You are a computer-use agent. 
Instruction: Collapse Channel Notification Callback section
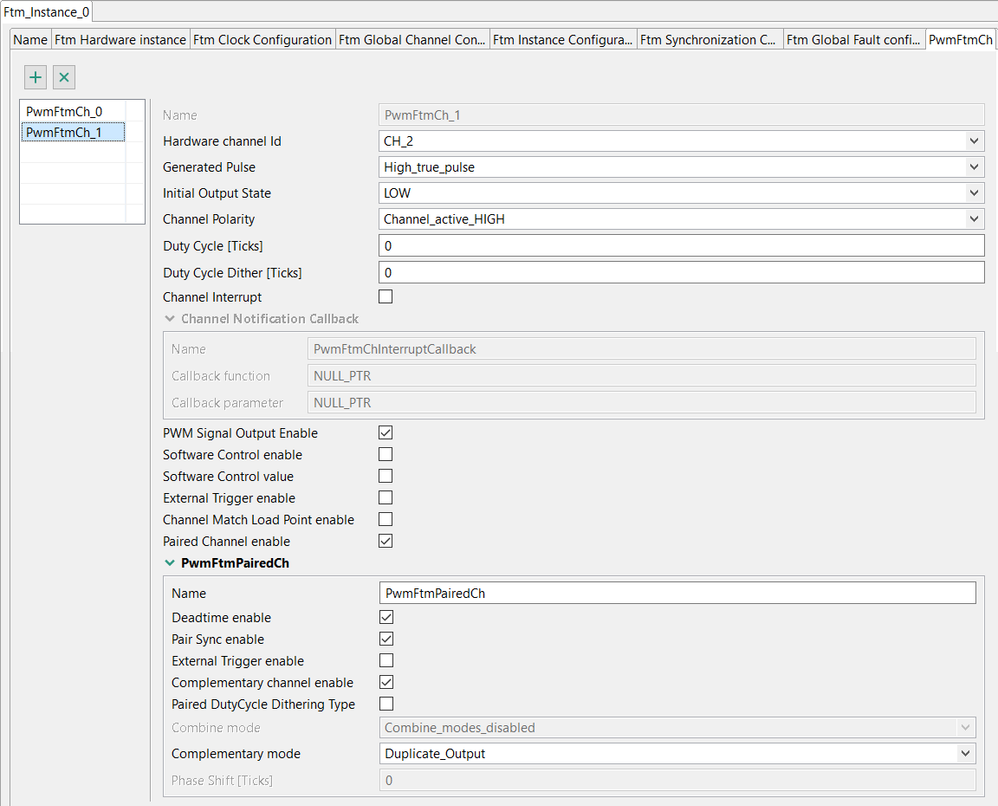coord(169,319)
